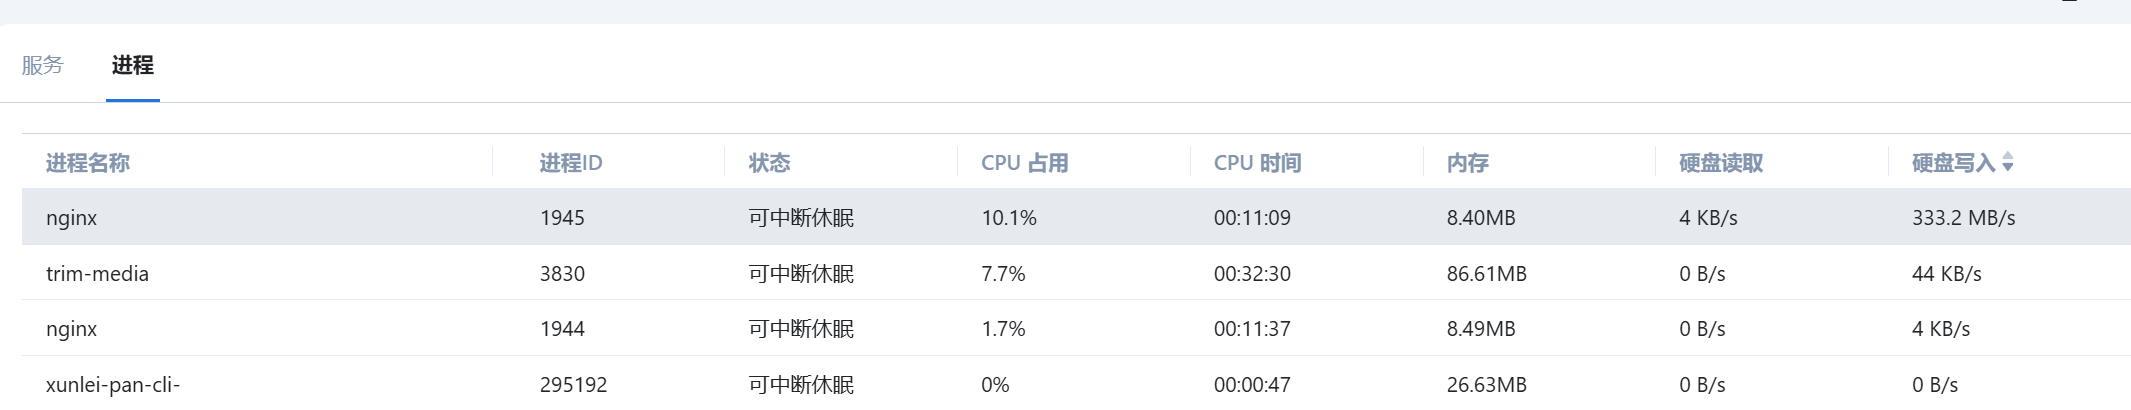Click the 00:32:30 CPU time cell
Image resolution: width=2131 pixels, height=410 pixels.
(x=1252, y=274)
